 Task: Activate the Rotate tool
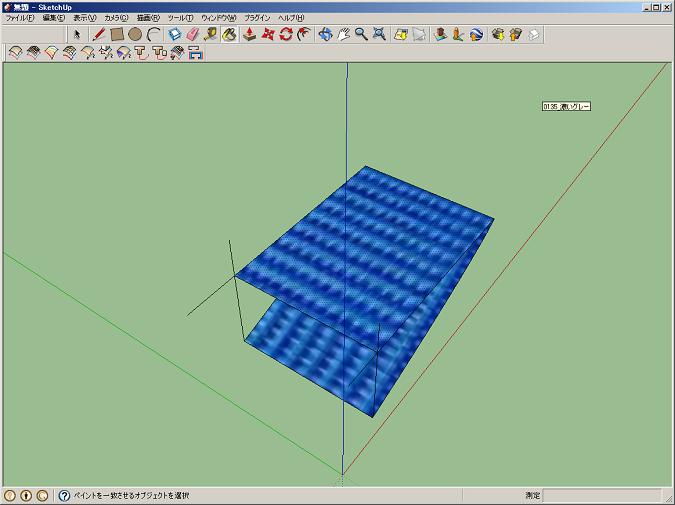pos(286,34)
